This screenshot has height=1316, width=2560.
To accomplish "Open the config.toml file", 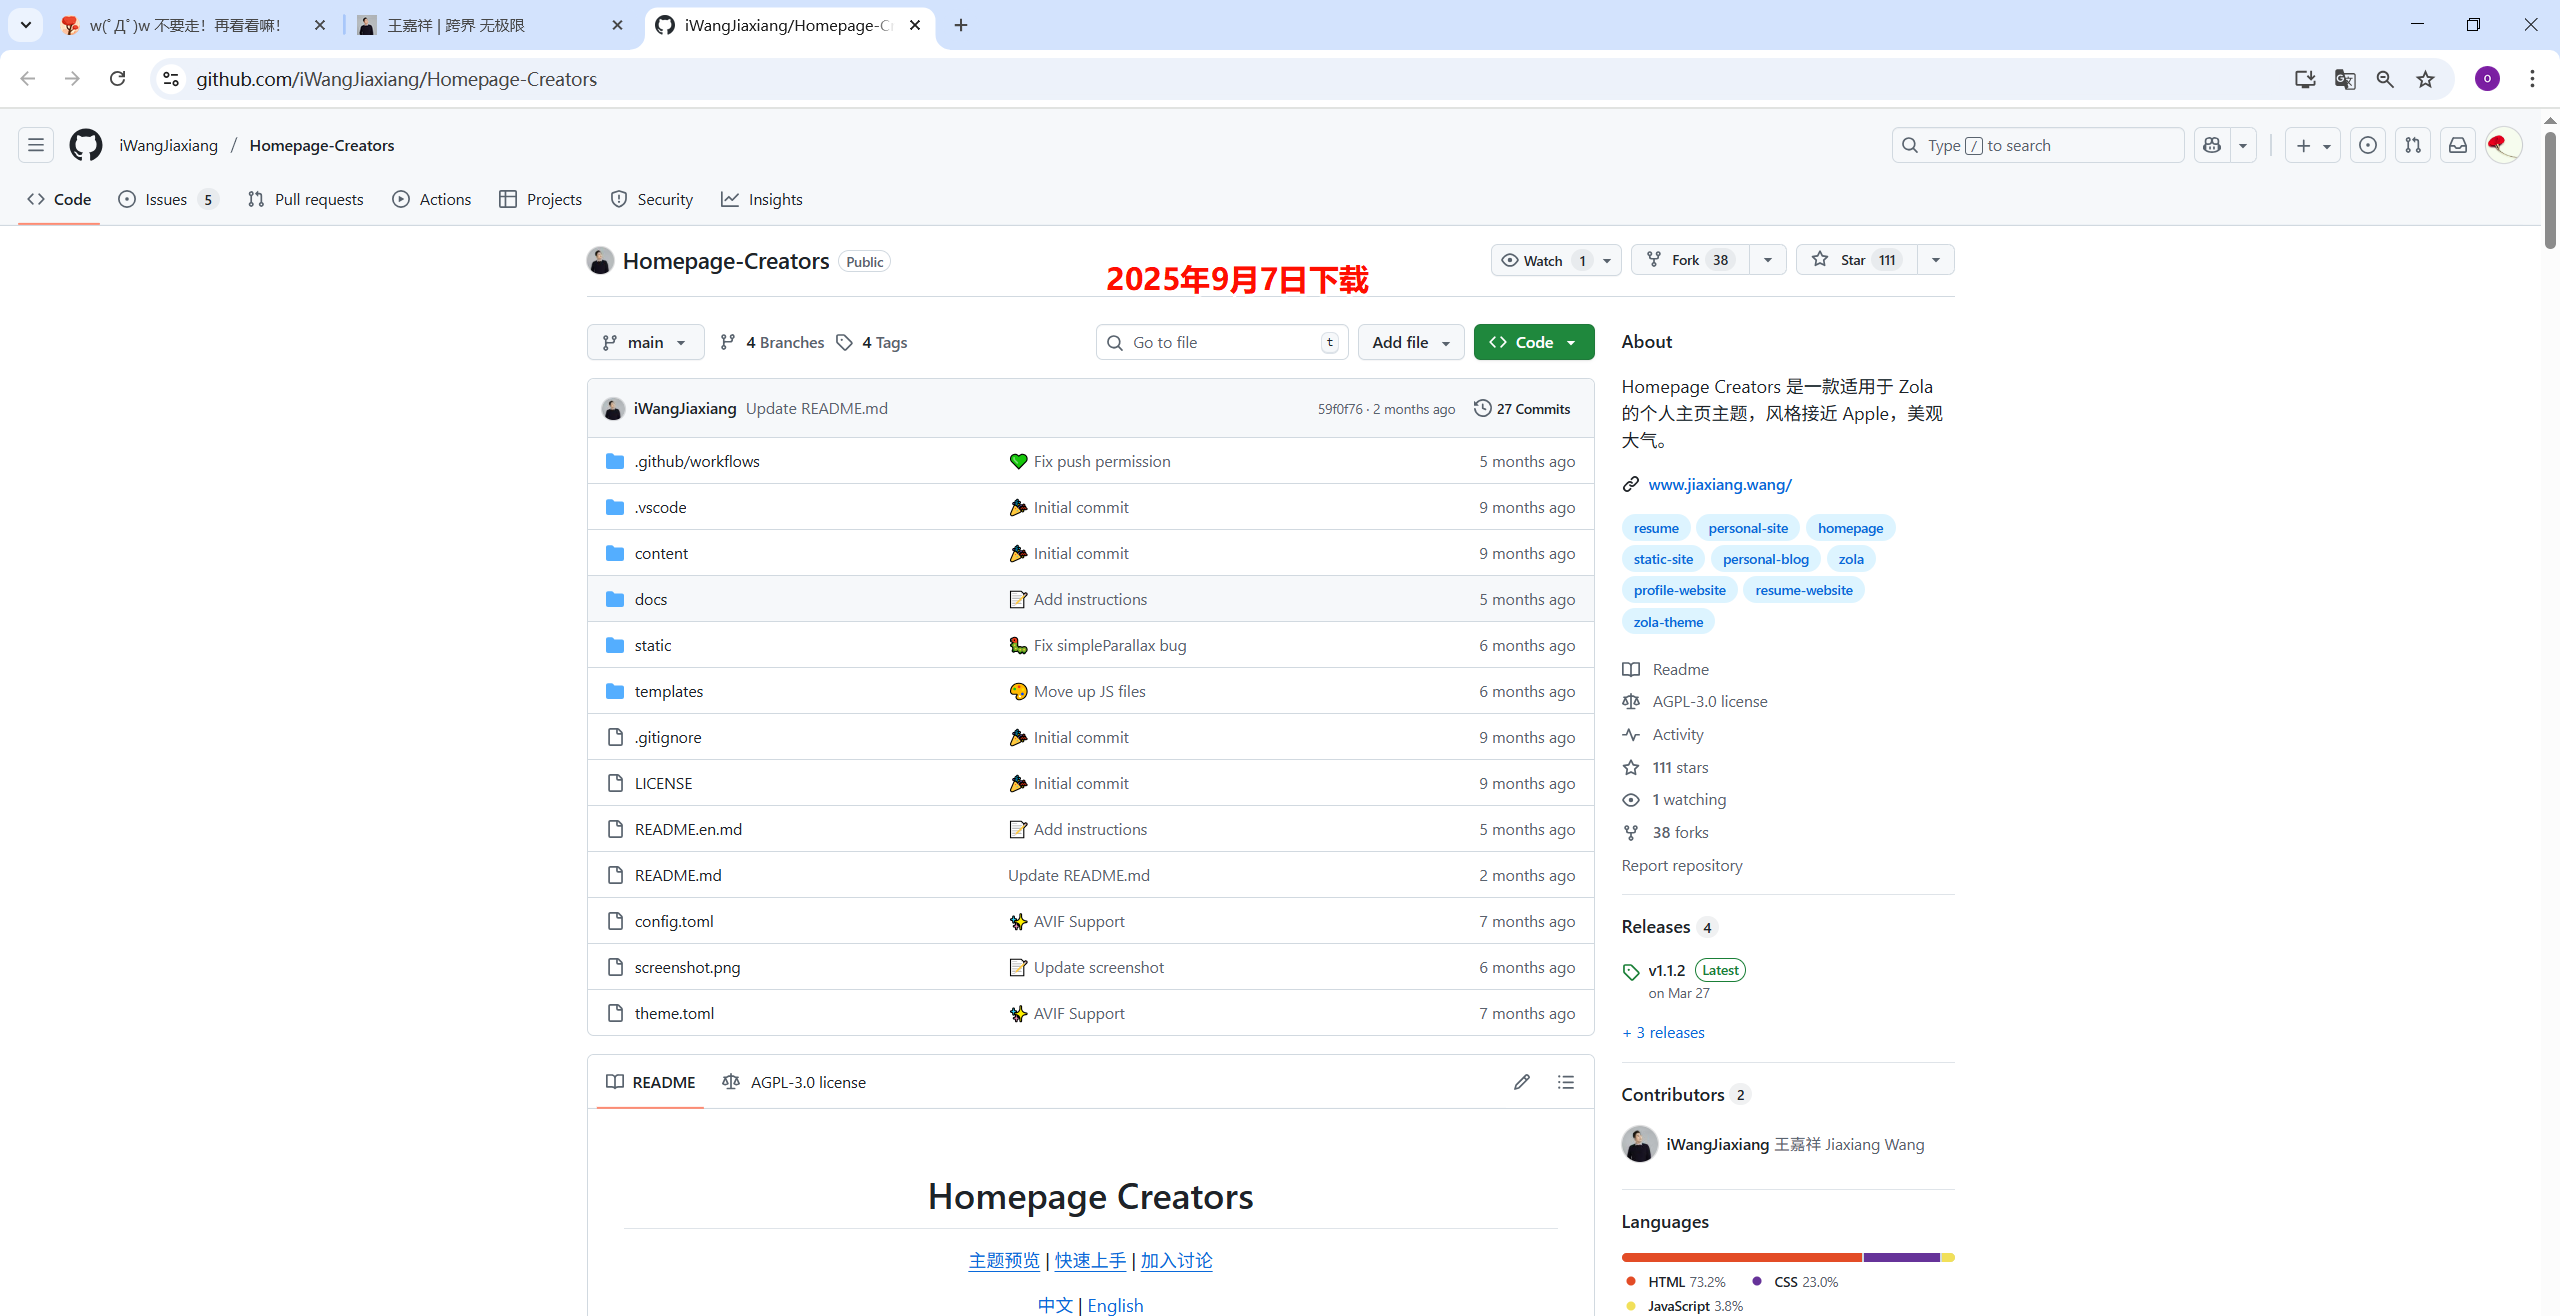I will tap(674, 921).
